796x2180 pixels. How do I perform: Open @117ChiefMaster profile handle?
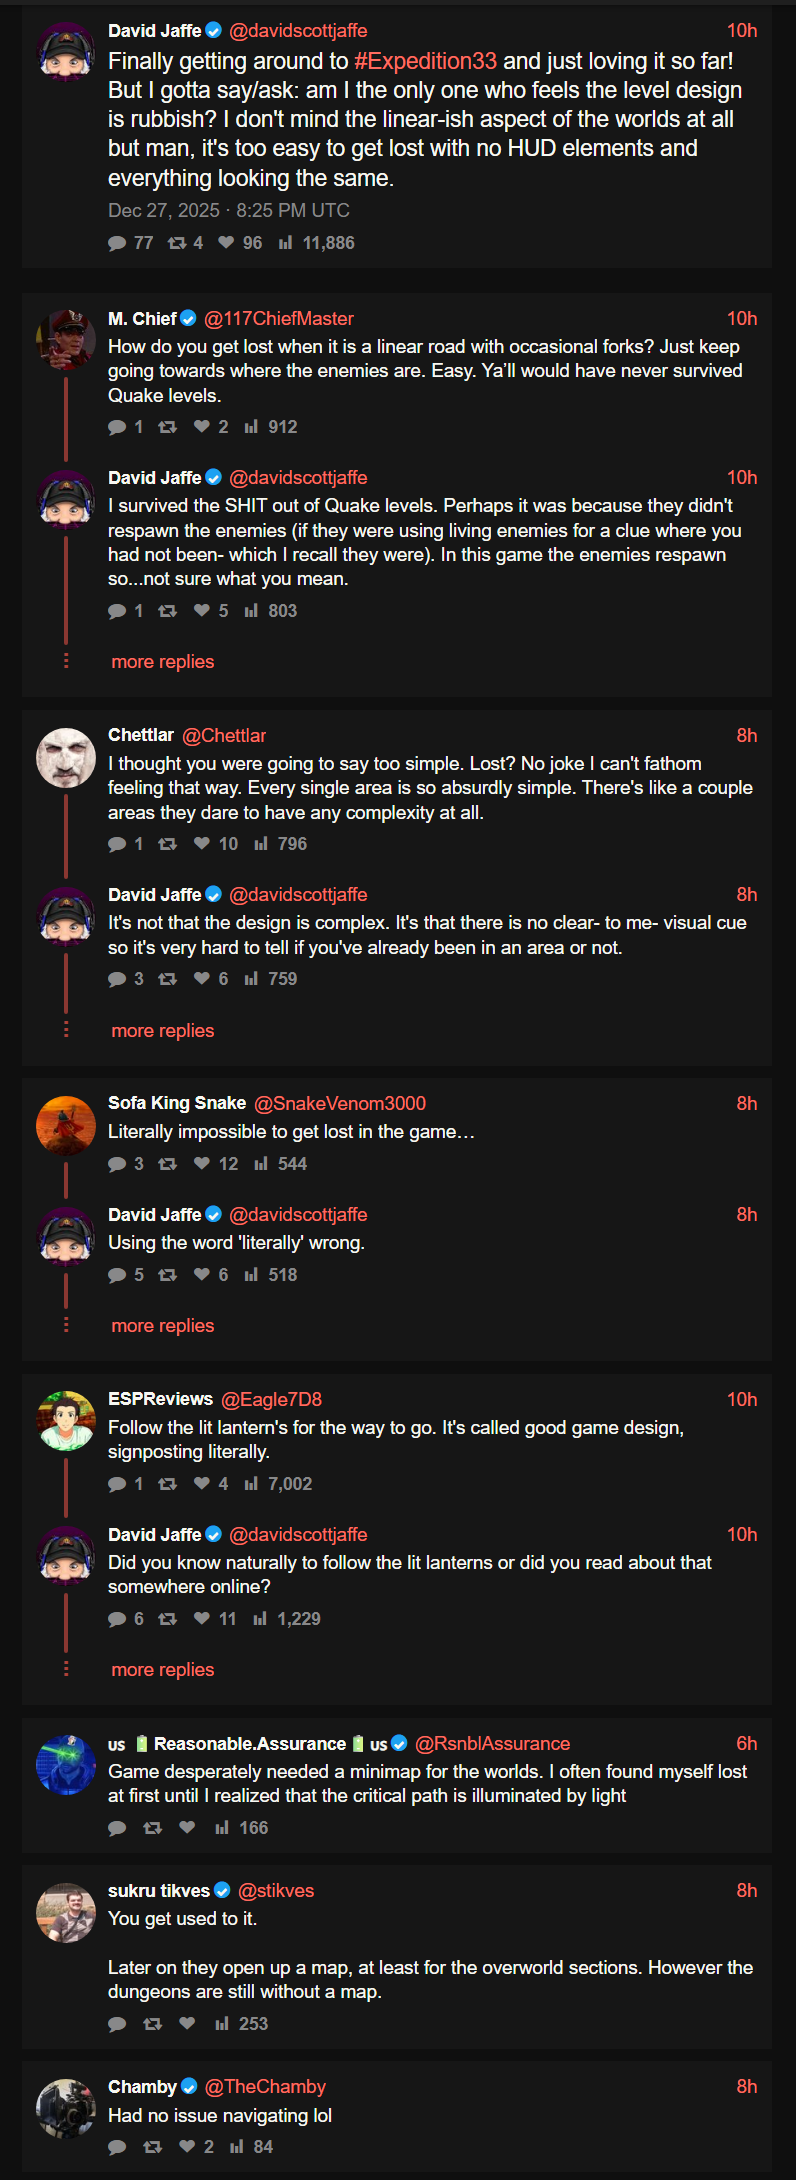(279, 319)
